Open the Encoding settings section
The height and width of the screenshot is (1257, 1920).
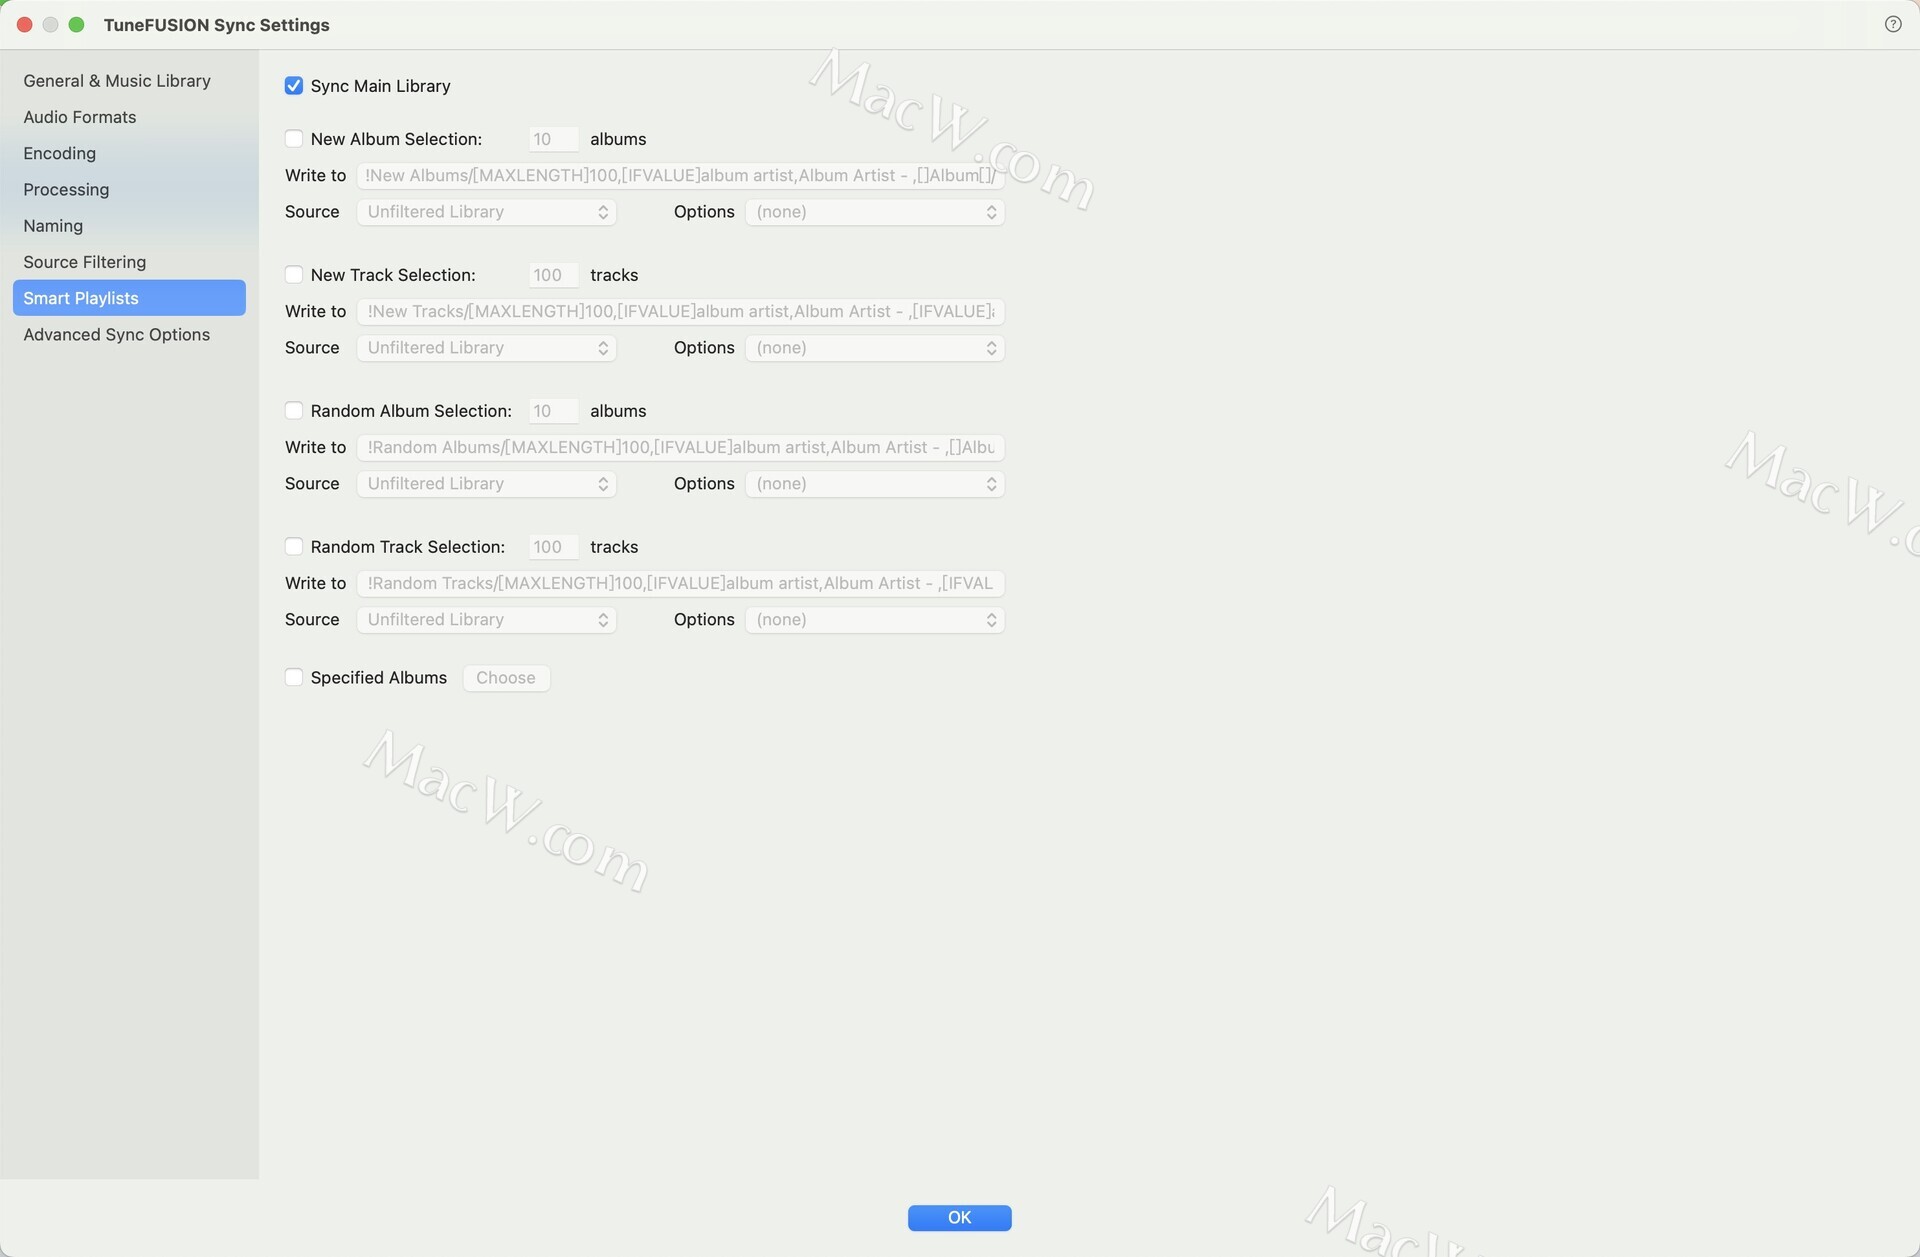(x=129, y=153)
